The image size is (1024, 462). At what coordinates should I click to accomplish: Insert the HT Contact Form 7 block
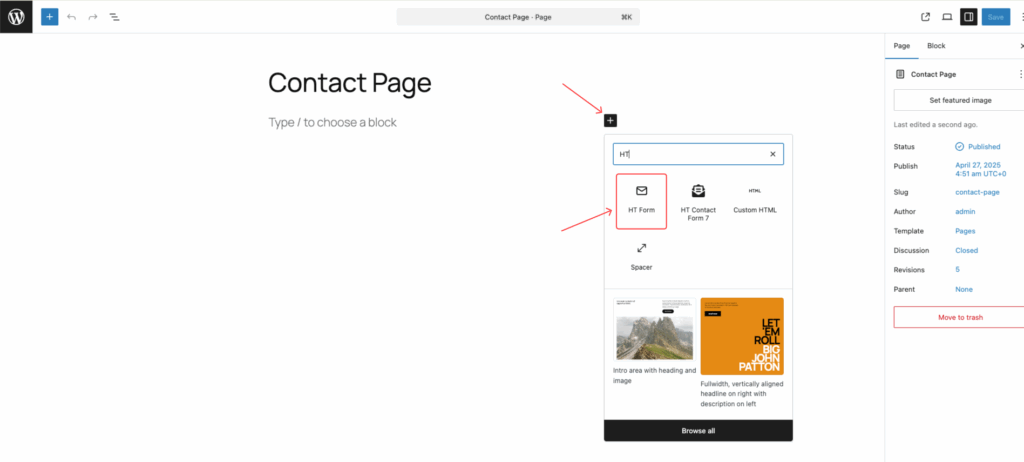click(698, 201)
